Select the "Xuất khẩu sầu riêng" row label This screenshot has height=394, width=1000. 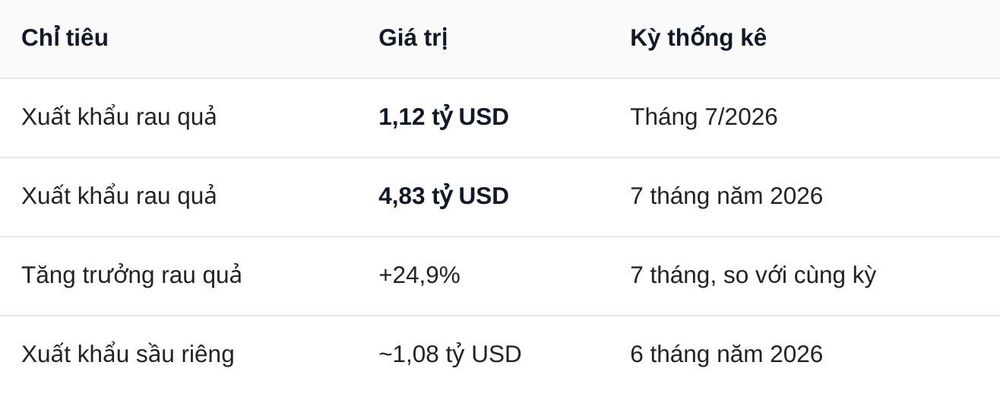(128, 354)
